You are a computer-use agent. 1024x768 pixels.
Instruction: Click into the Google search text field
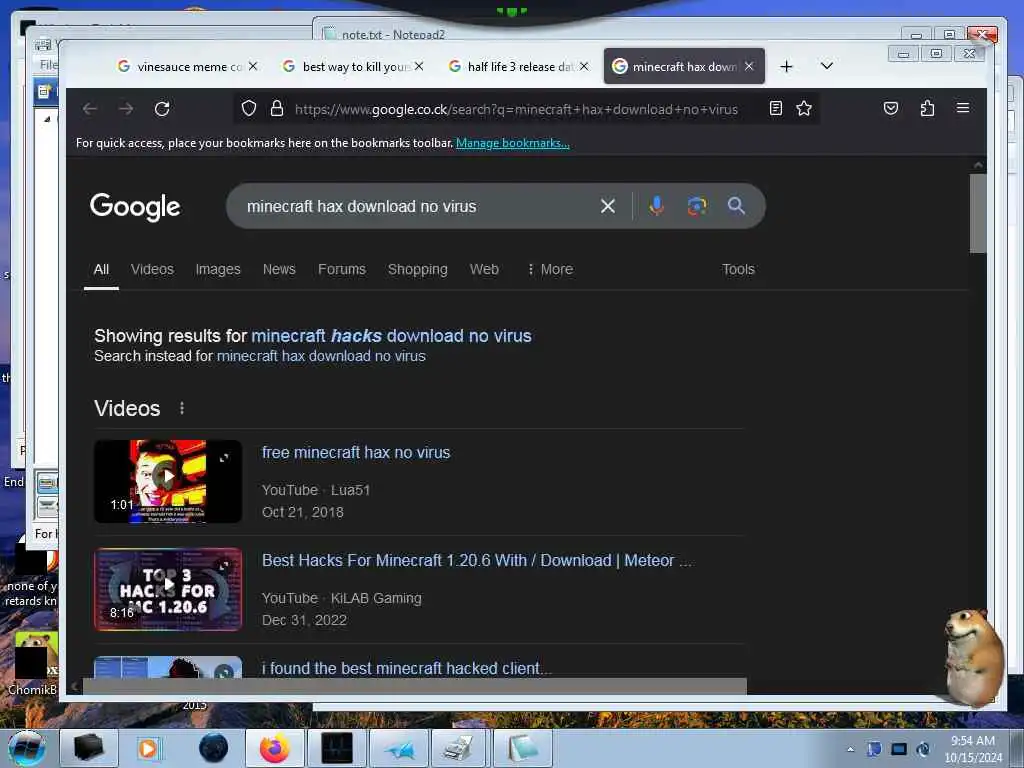pyautogui.click(x=418, y=206)
